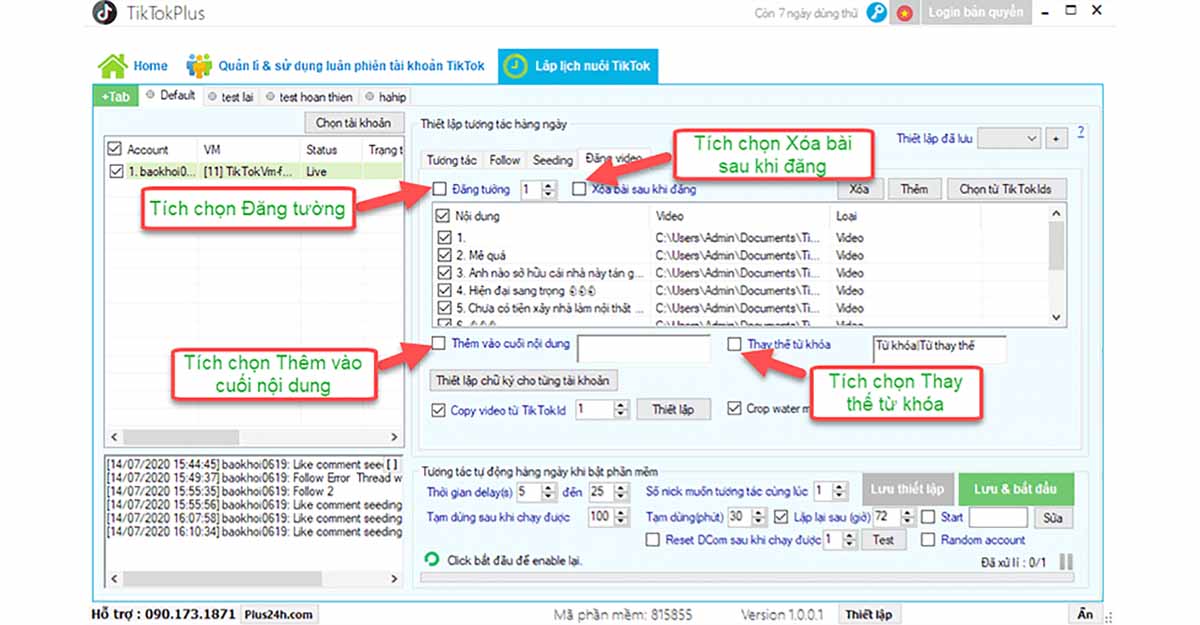Click the green refresh circle icon
Image resolution: width=1200 pixels, height=625 pixels.
pos(432,560)
